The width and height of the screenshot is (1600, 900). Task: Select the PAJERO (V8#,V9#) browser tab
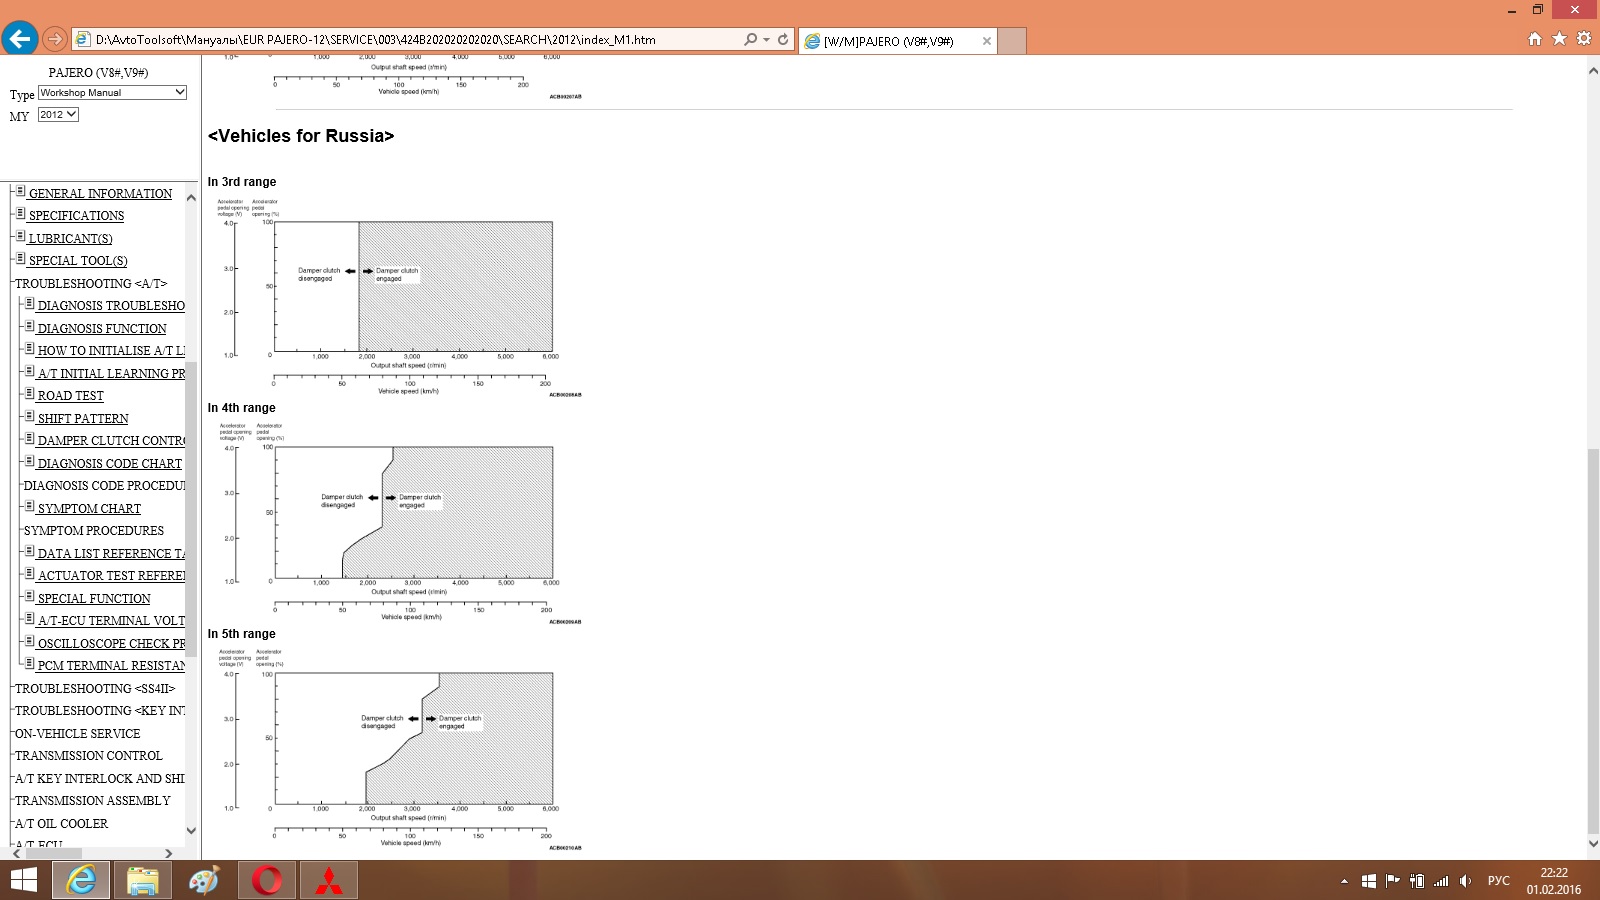click(888, 41)
